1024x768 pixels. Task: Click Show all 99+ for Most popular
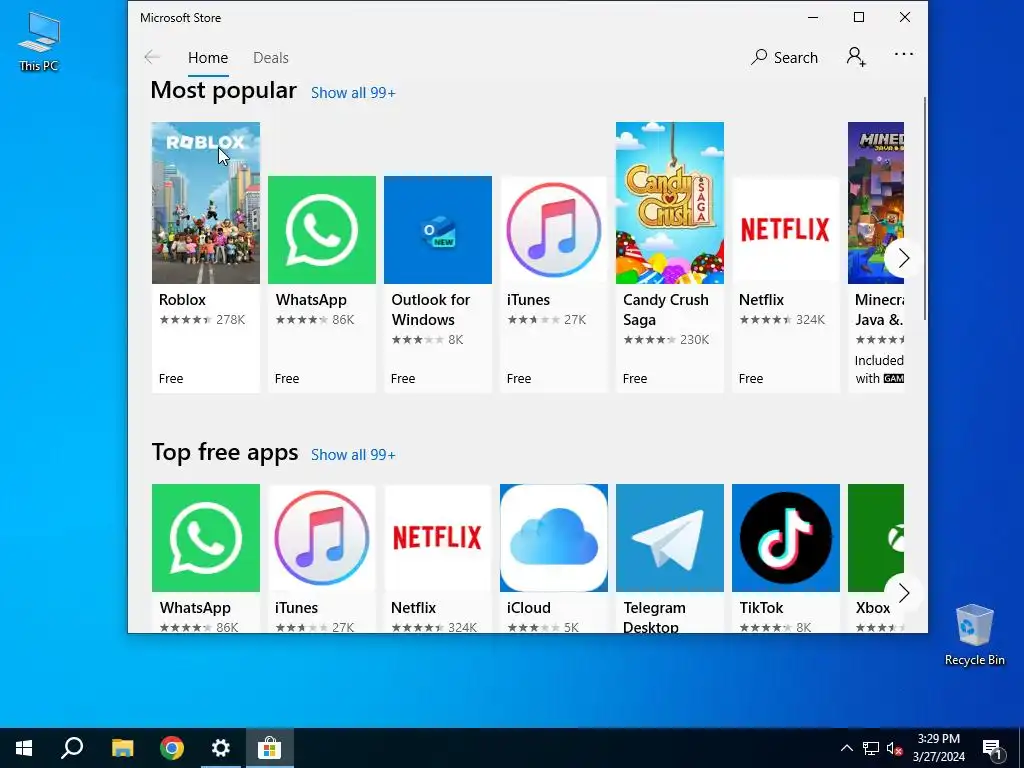pyautogui.click(x=353, y=93)
